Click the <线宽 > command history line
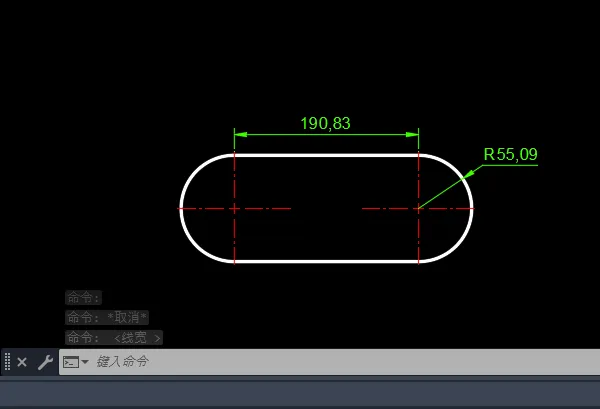The height and width of the screenshot is (409, 600). coord(113,338)
